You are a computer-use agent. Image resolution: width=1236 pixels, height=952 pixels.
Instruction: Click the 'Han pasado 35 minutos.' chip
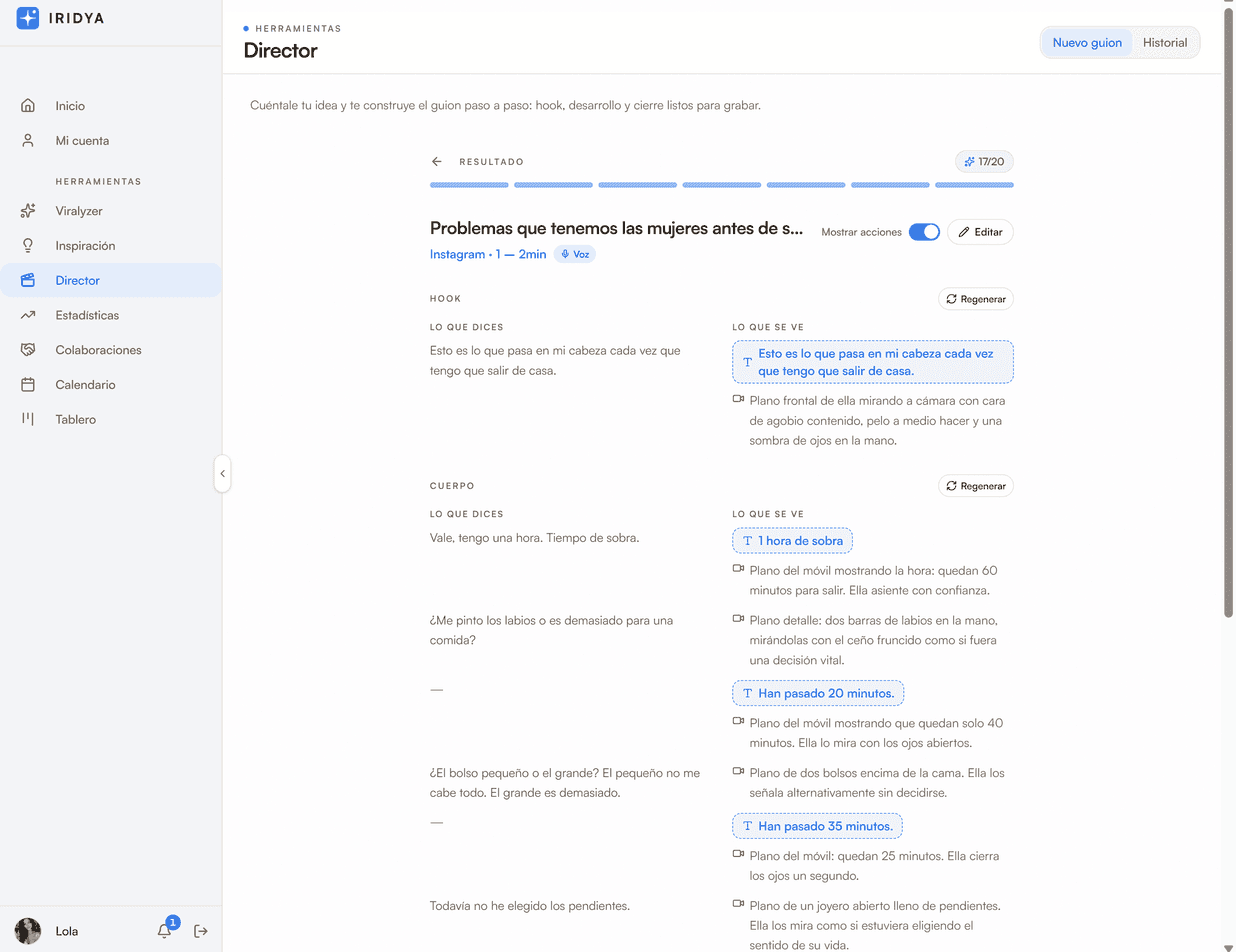(818, 827)
